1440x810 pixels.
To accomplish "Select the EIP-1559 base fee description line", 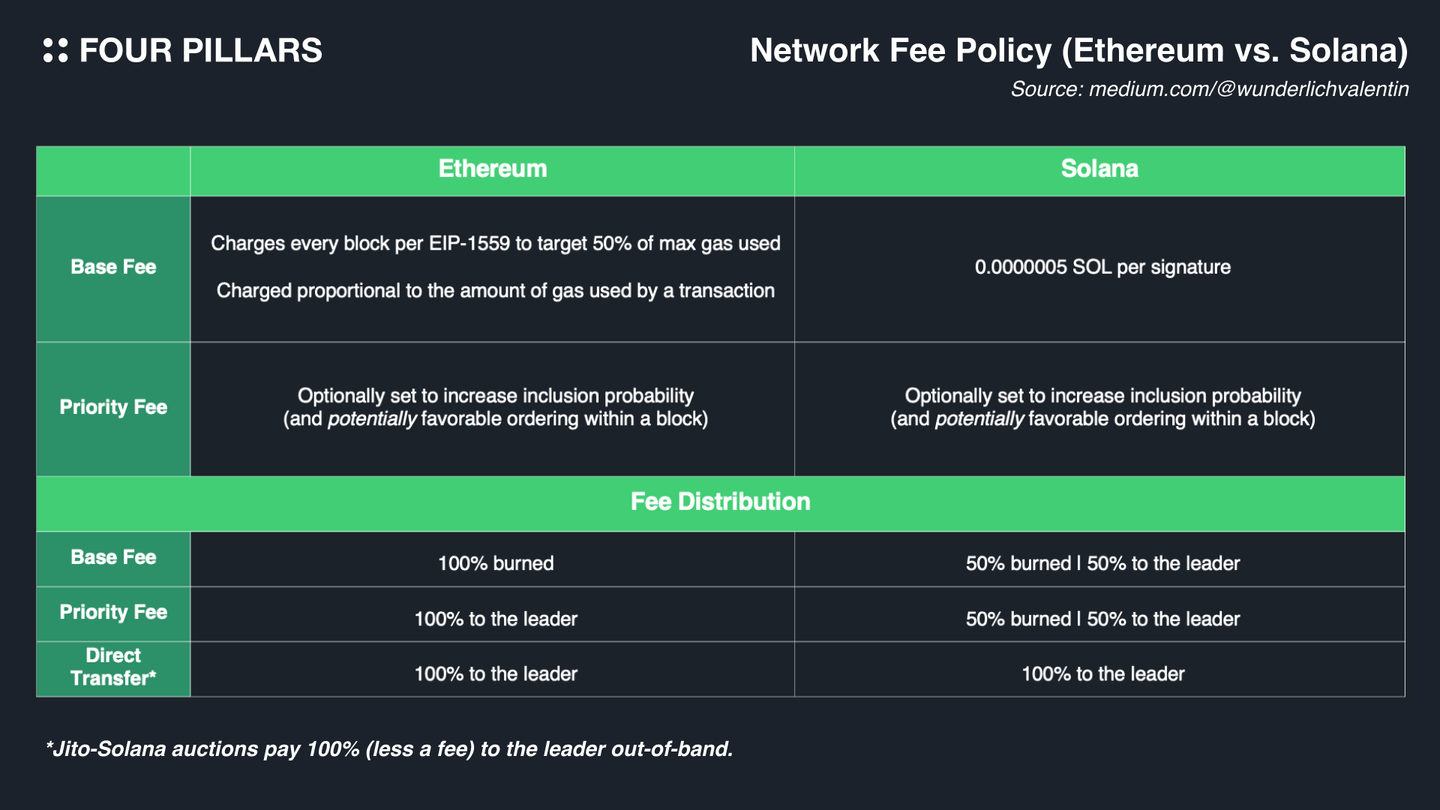I will coord(495,243).
